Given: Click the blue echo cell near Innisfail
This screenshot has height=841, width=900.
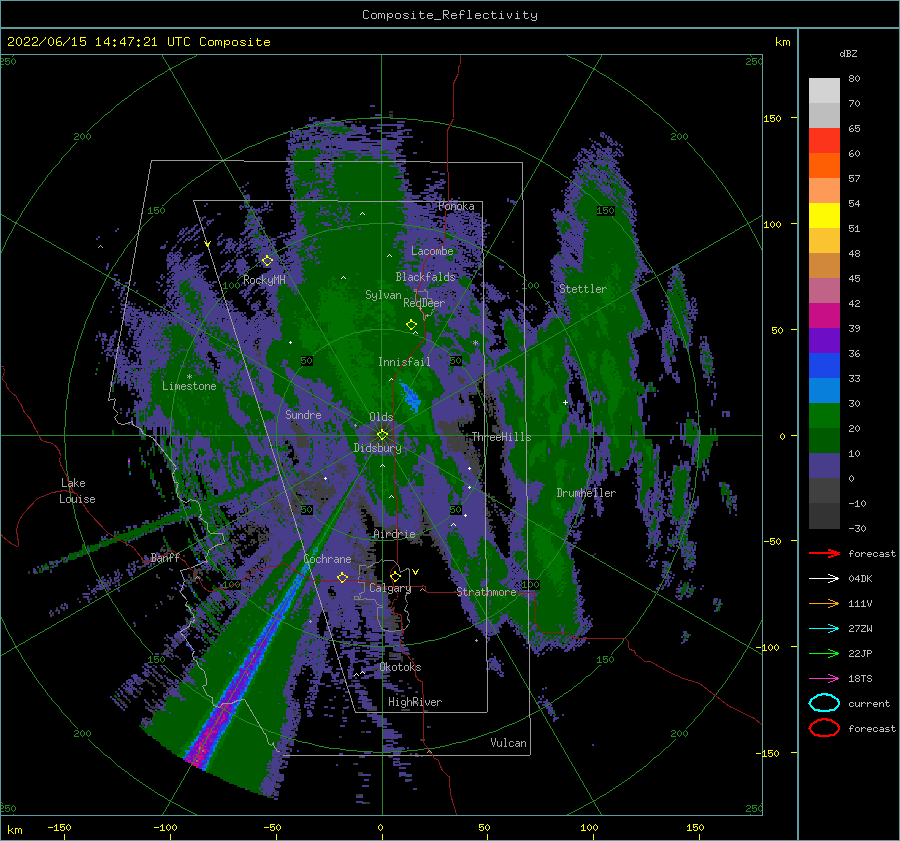Looking at the screenshot, I should coord(410,397).
